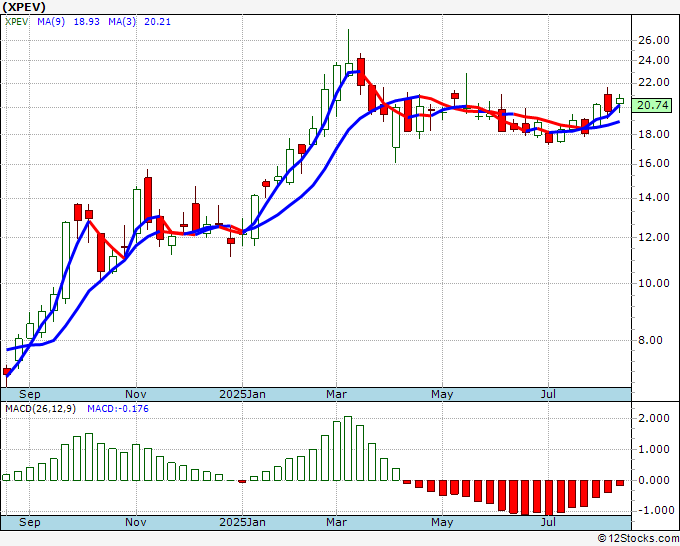Click the 18.00 price axis label
Image resolution: width=680 pixels, height=546 pixels.
pos(654,134)
